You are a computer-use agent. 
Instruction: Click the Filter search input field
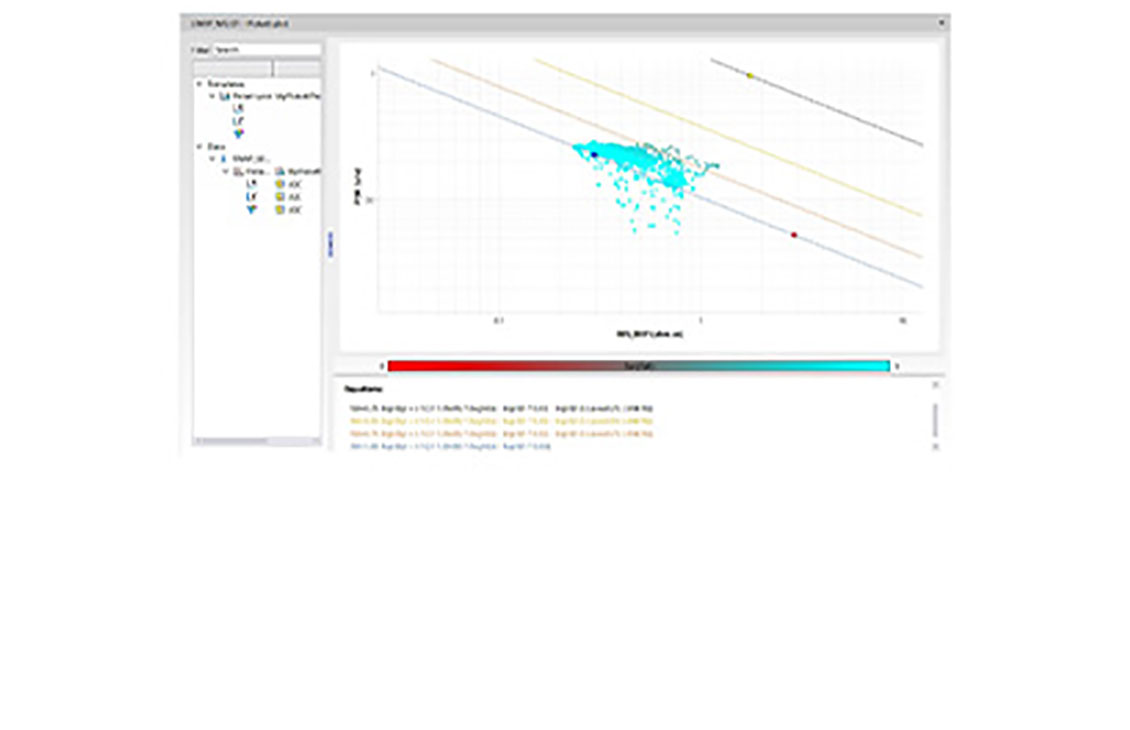coord(266,49)
